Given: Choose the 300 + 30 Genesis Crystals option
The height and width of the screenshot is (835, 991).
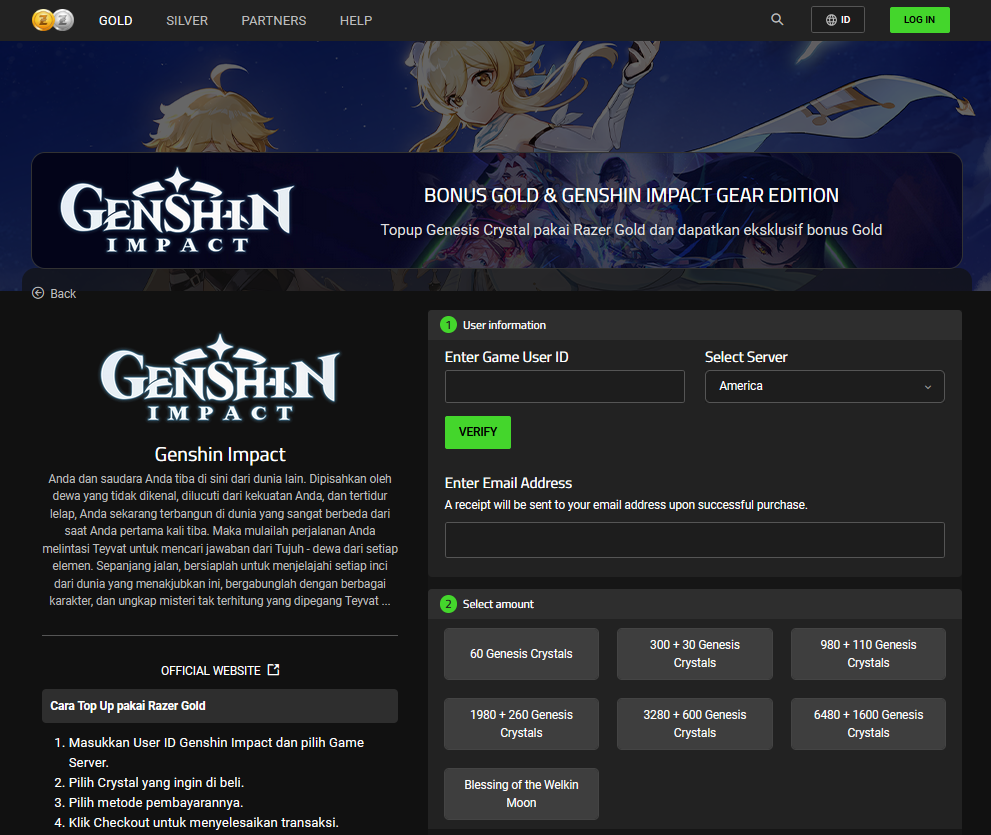Looking at the screenshot, I should click(x=694, y=654).
